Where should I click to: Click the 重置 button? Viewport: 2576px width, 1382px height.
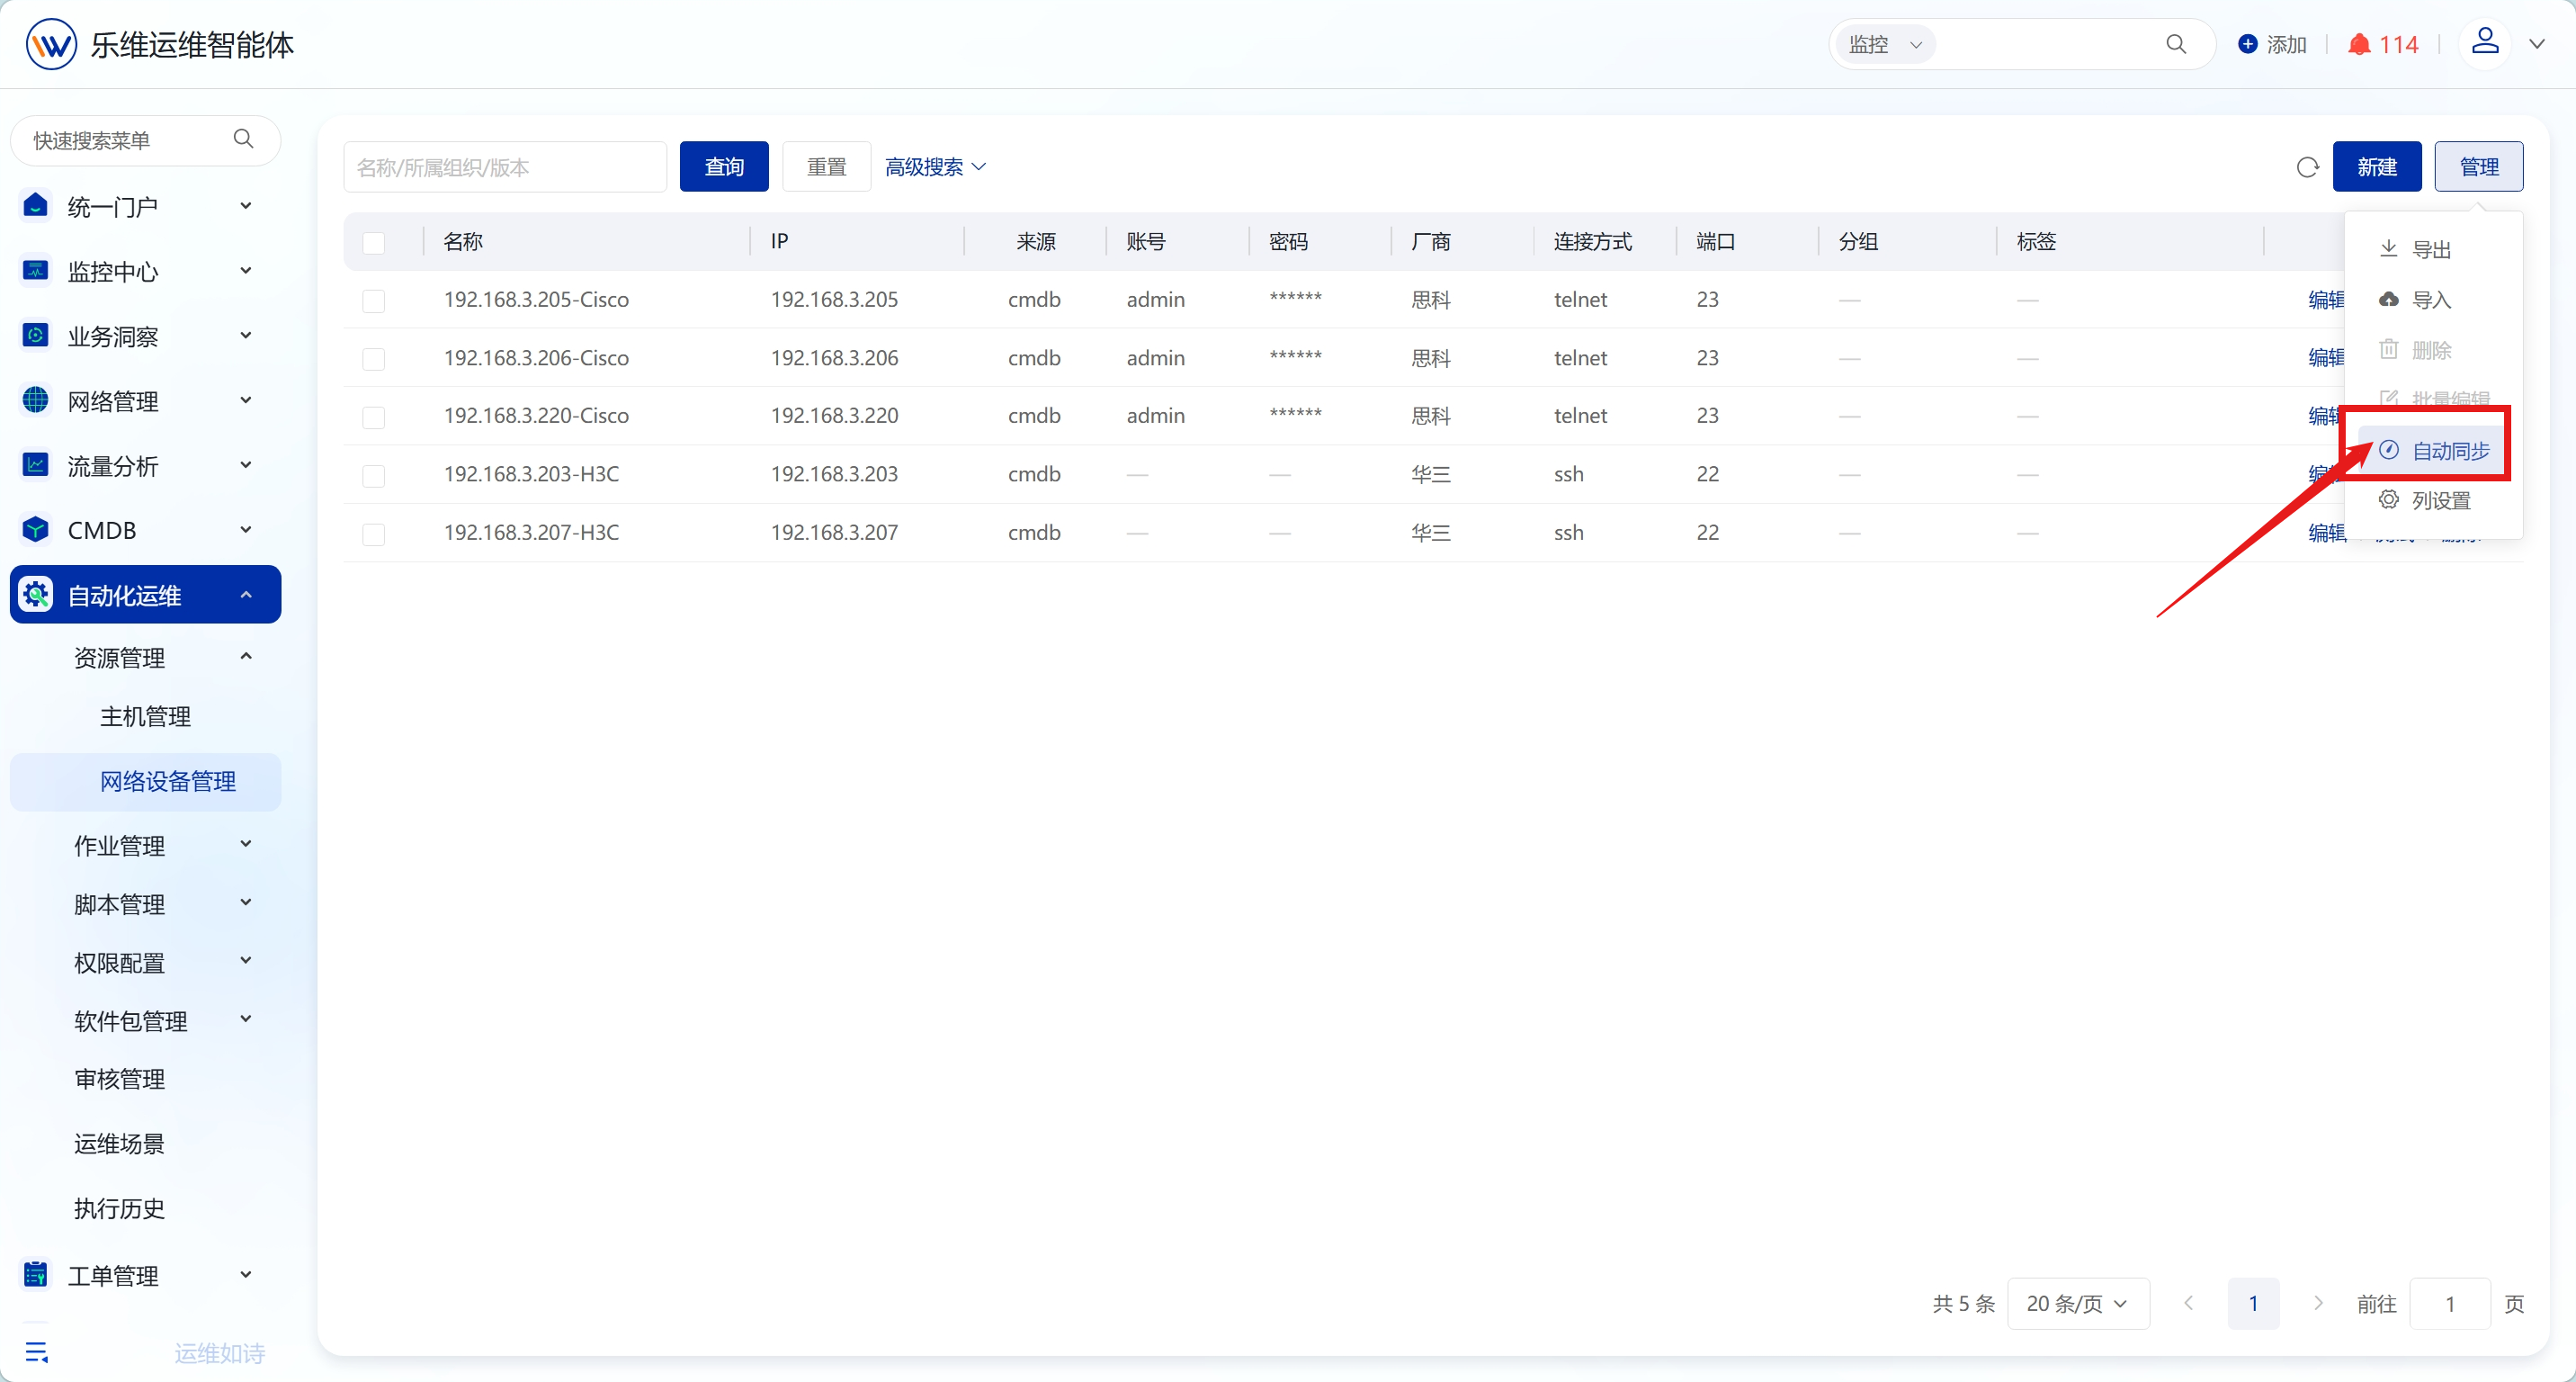(827, 167)
